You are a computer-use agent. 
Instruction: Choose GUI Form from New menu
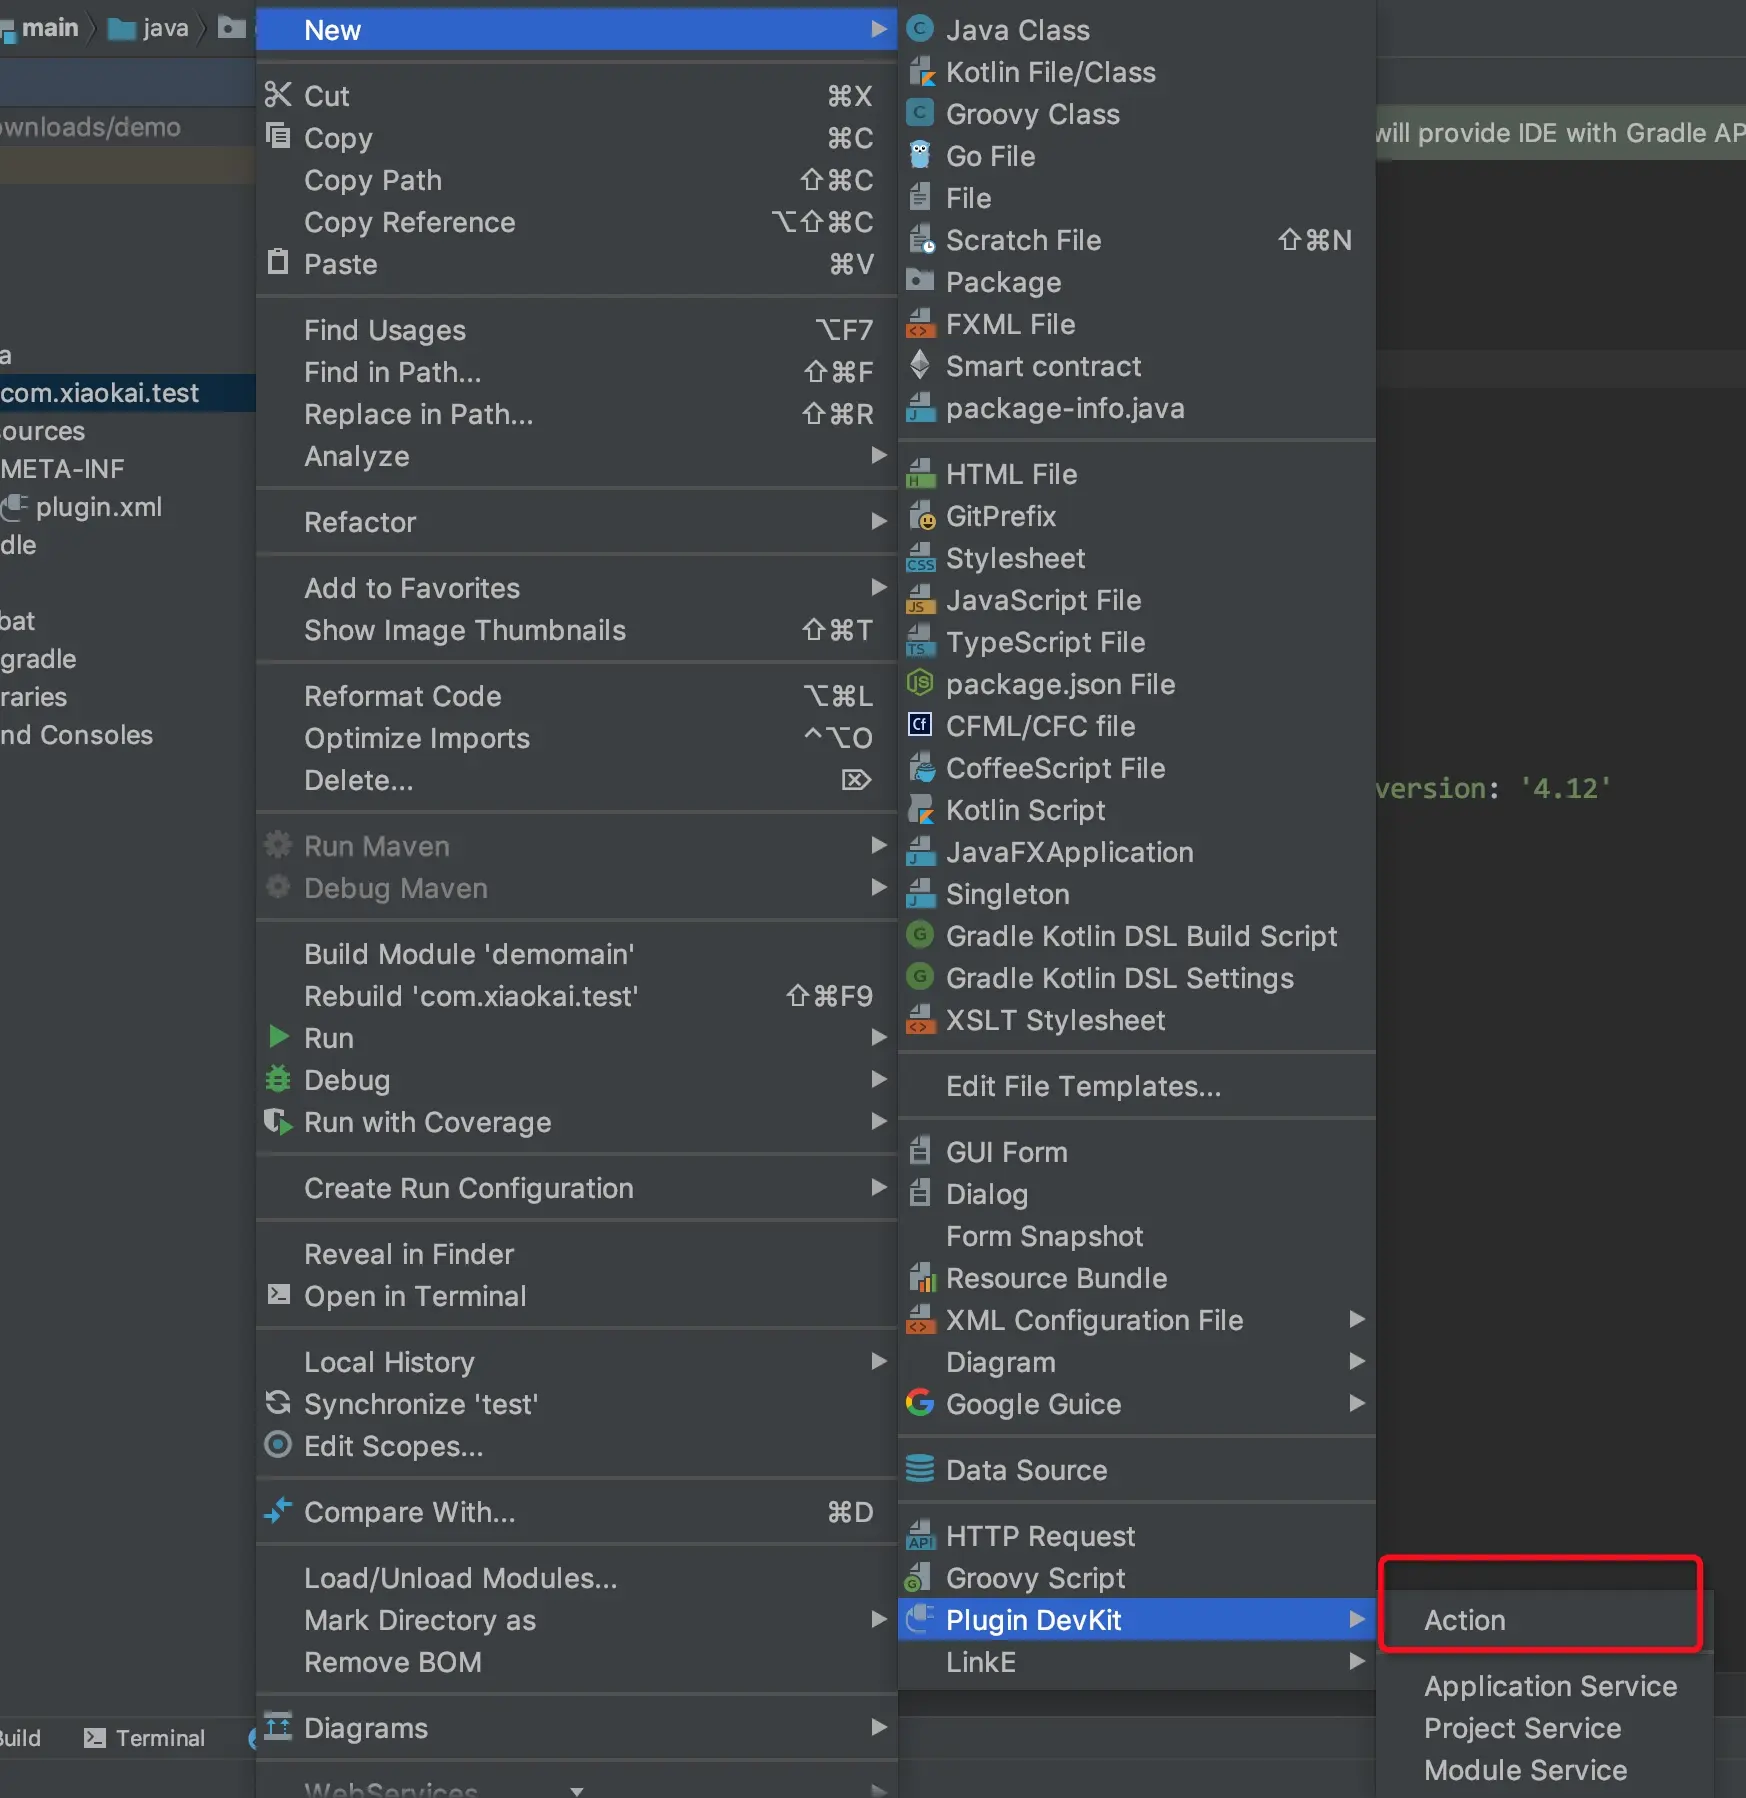[x=1137, y=1152]
